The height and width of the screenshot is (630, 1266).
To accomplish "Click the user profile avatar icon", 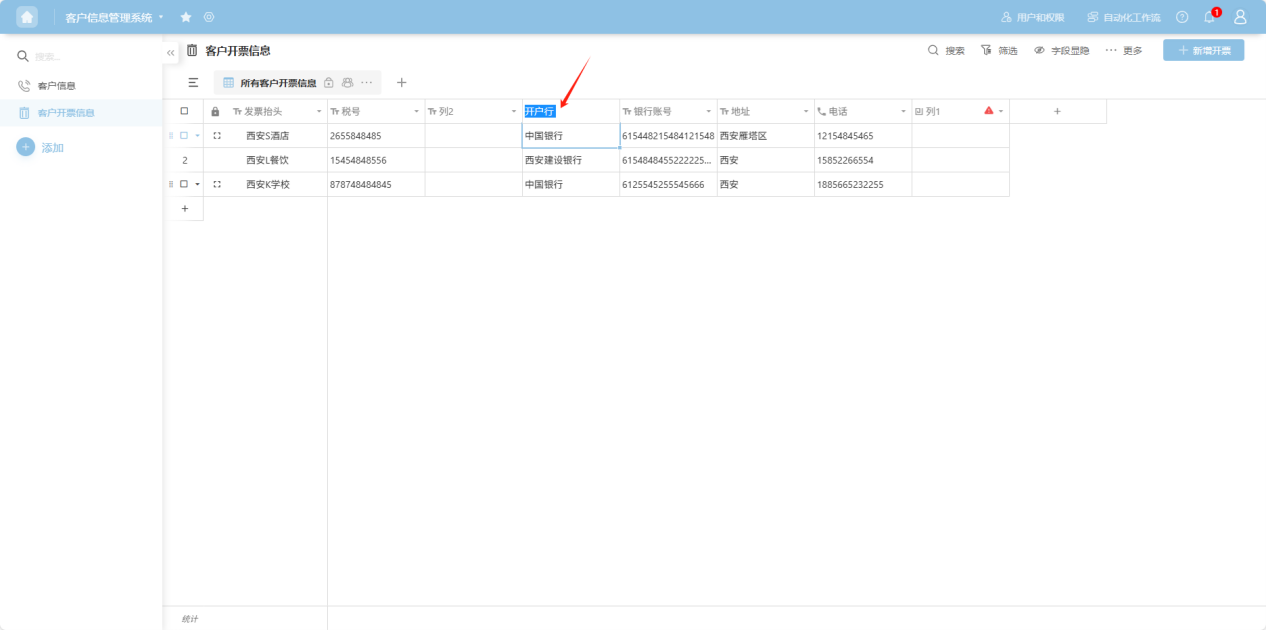I will (x=1240, y=17).
